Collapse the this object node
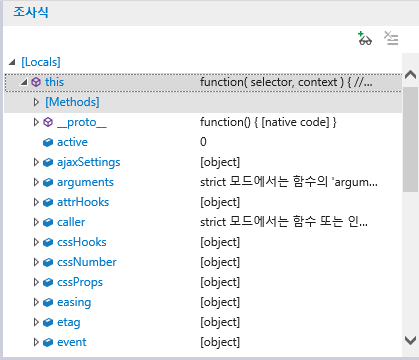 (x=24, y=82)
